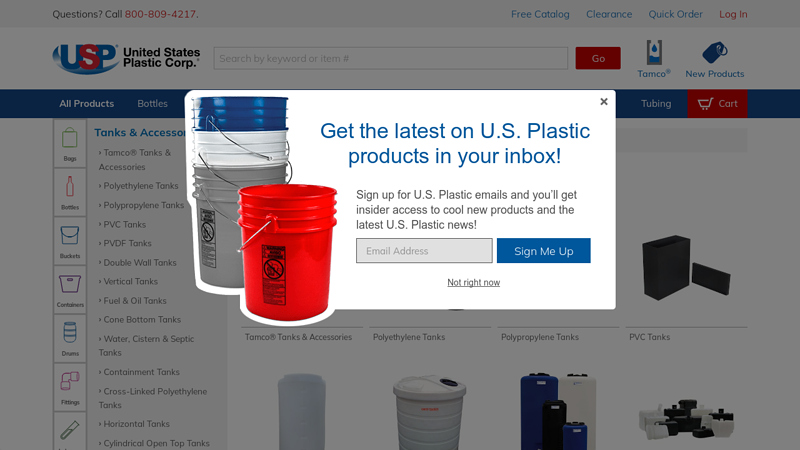
Task: Select the Tubing menu item
Action: coord(656,104)
